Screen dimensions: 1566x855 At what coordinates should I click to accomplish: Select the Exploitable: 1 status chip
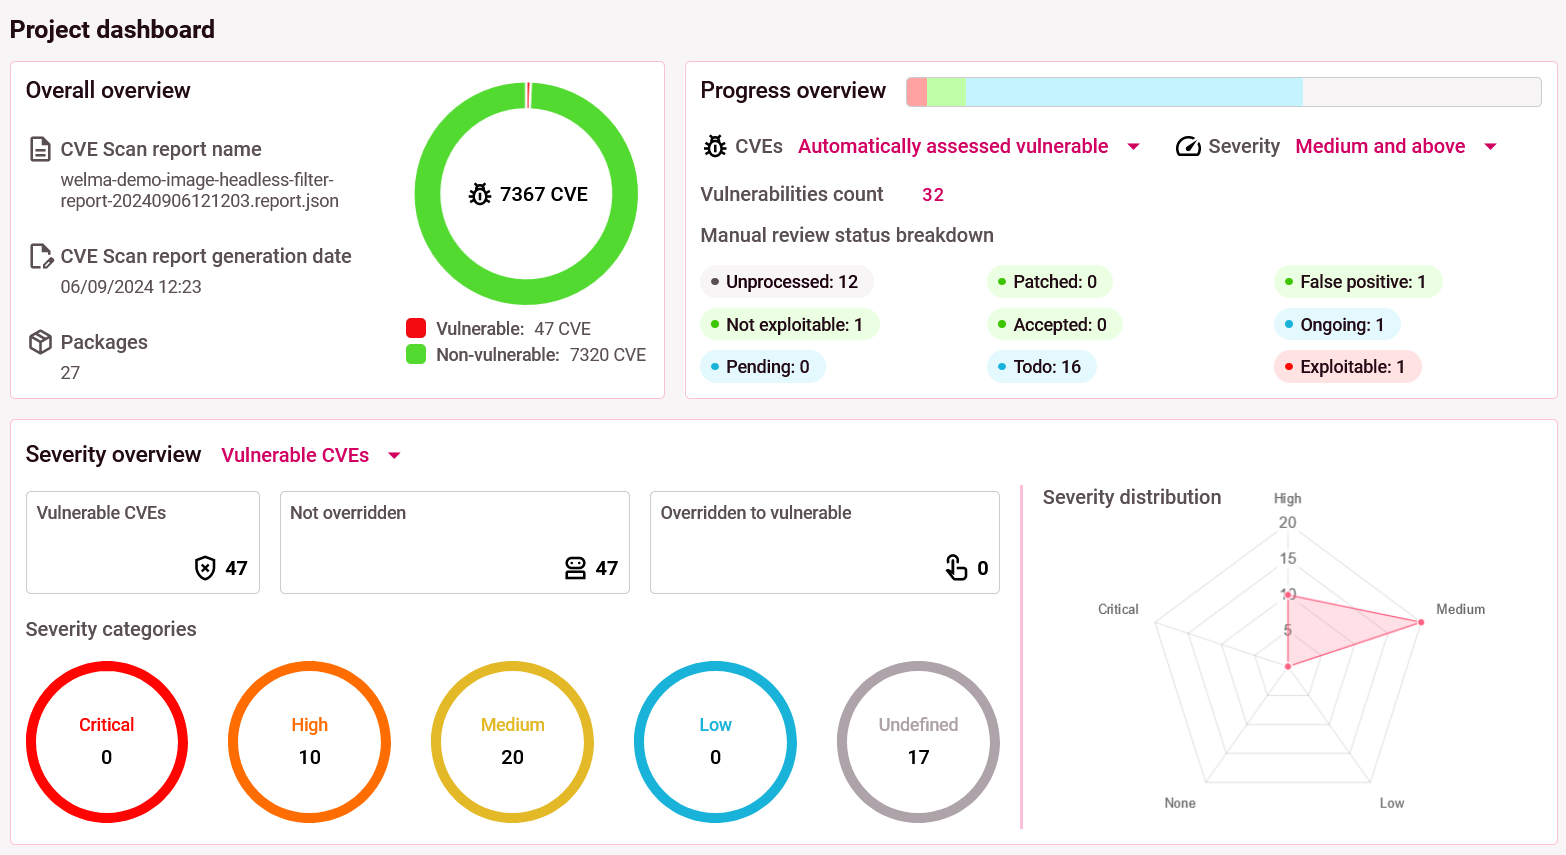[1347, 366]
